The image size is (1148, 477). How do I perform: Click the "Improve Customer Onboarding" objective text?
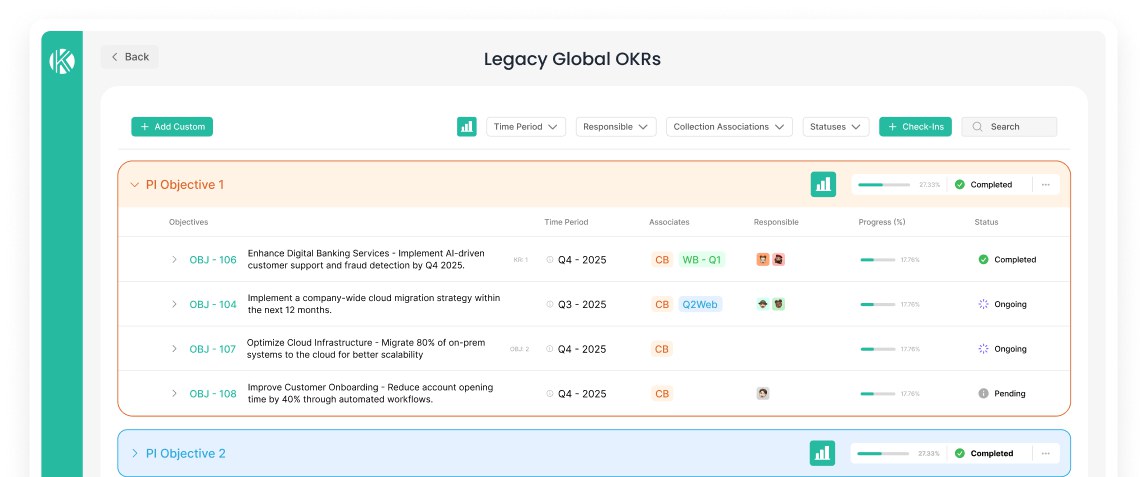click(x=370, y=394)
